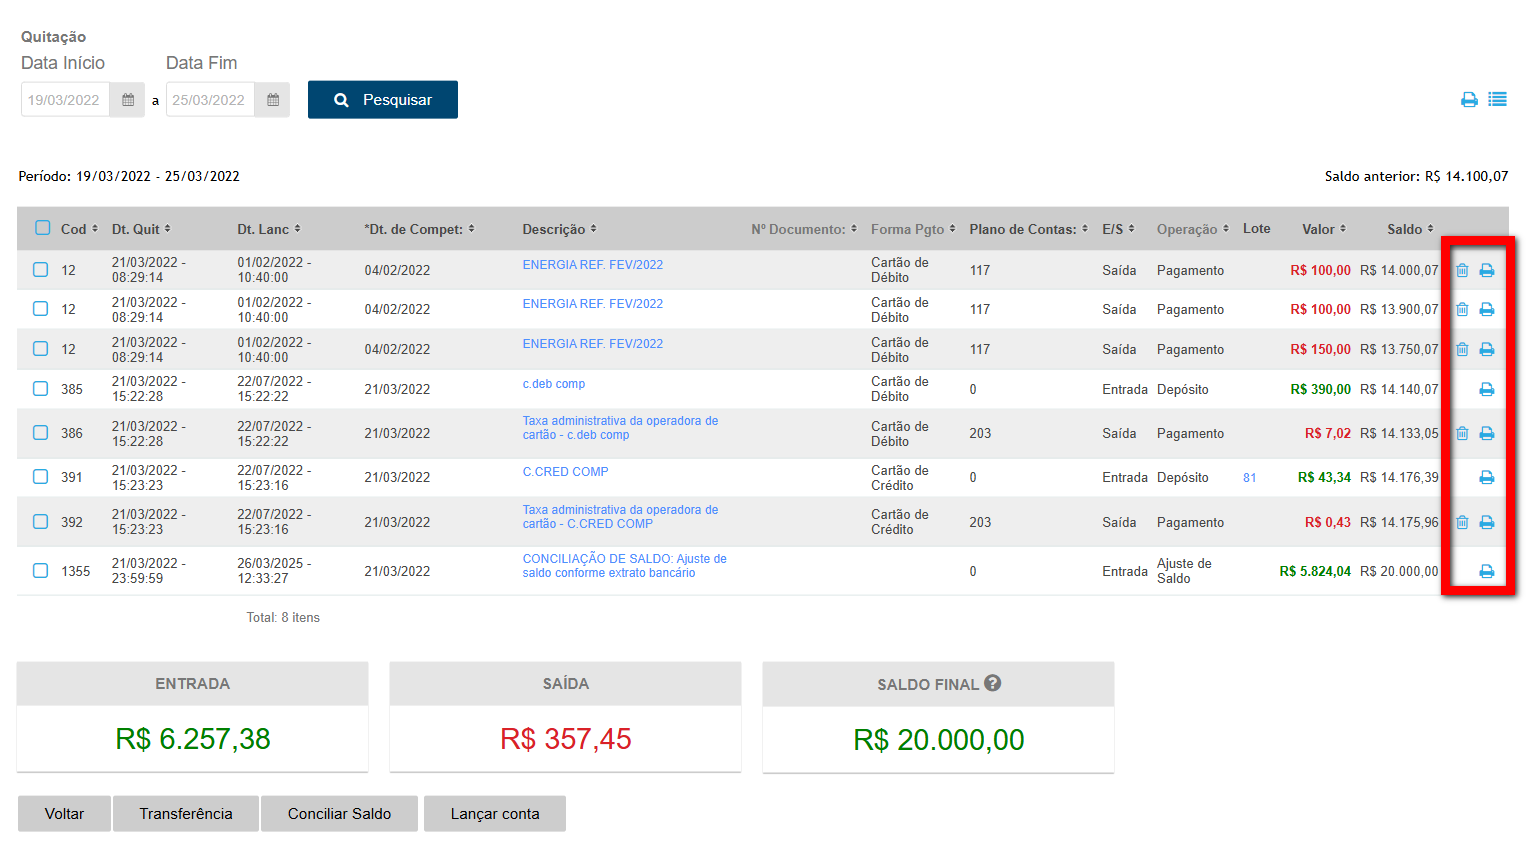The height and width of the screenshot is (849, 1529).
Task: Sort by Forma Pgto column header
Action: [912, 229]
